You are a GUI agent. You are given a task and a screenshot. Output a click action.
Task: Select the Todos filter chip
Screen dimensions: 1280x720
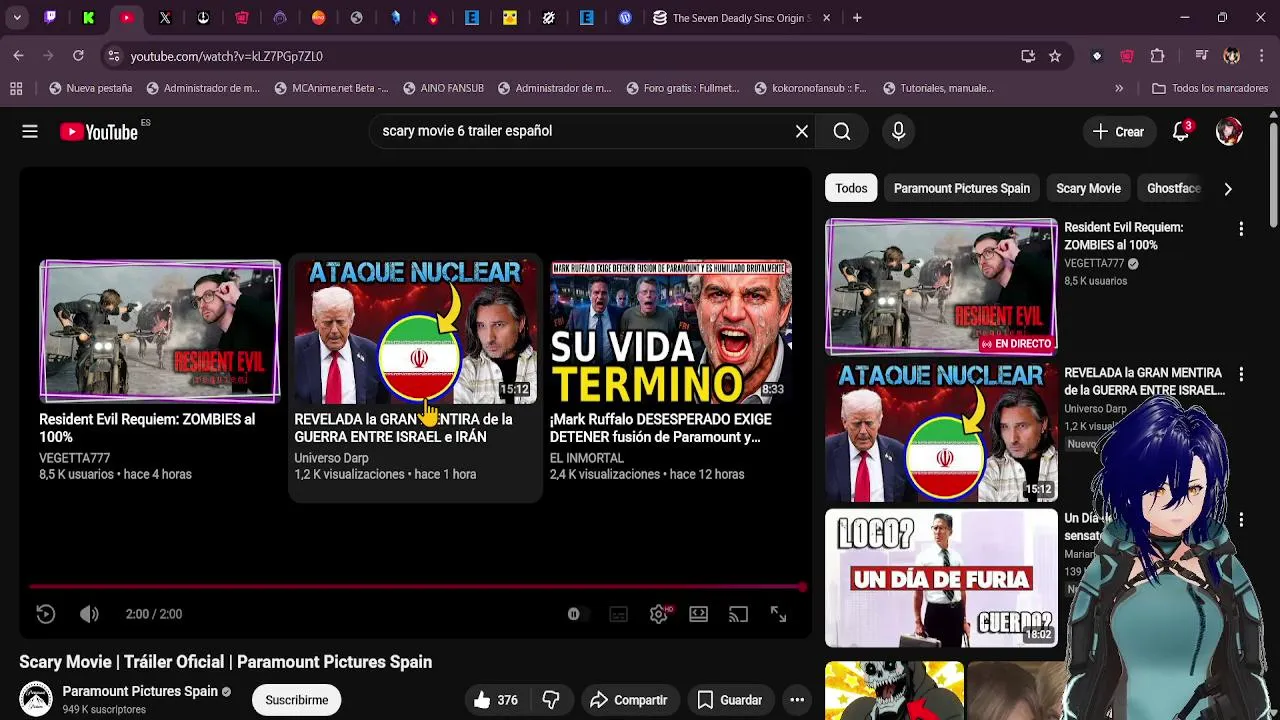pyautogui.click(x=851, y=188)
